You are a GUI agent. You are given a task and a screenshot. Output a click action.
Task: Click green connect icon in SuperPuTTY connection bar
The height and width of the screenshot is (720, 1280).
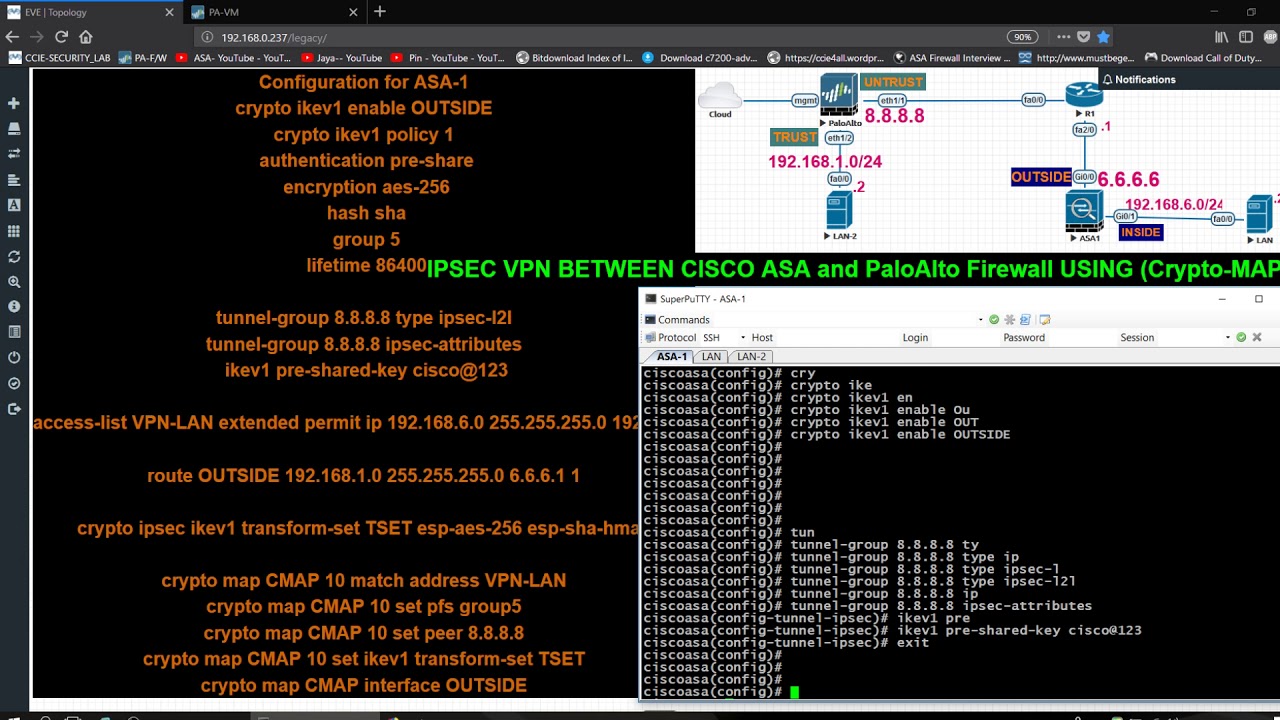(1241, 338)
